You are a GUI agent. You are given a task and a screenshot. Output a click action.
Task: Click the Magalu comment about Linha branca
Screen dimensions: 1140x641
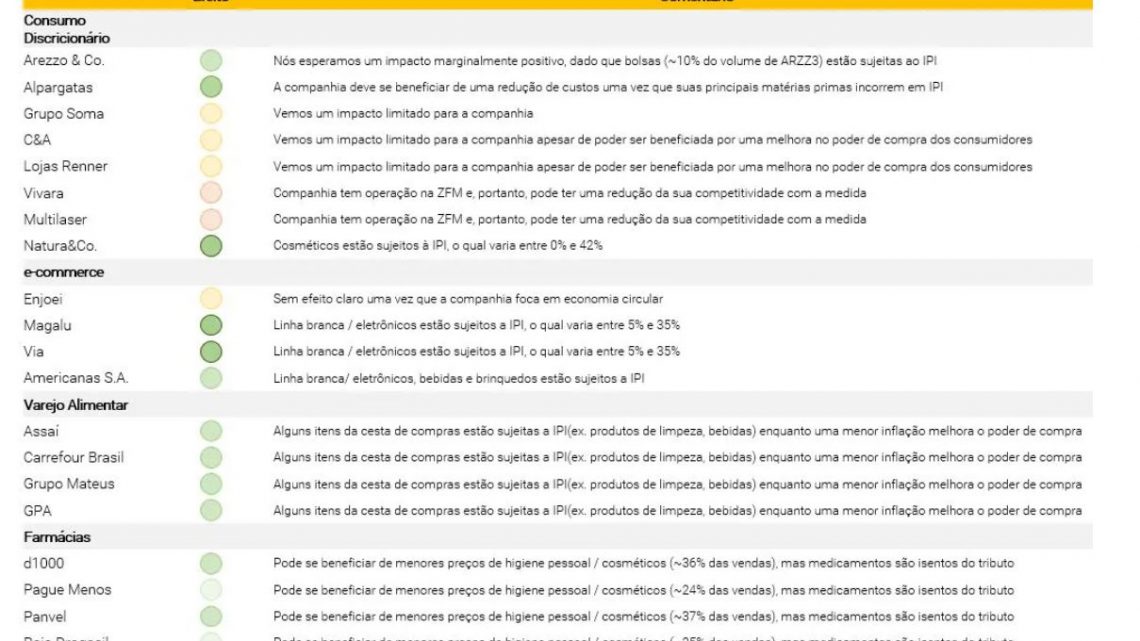click(476, 325)
